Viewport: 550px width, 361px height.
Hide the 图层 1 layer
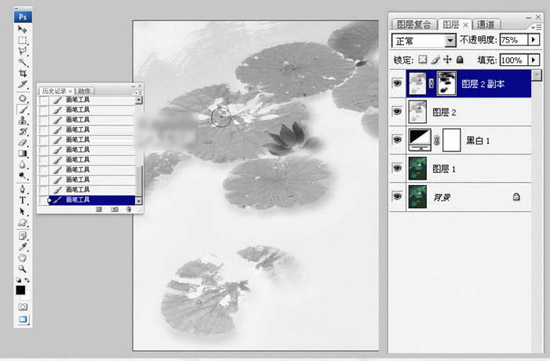tap(397, 168)
